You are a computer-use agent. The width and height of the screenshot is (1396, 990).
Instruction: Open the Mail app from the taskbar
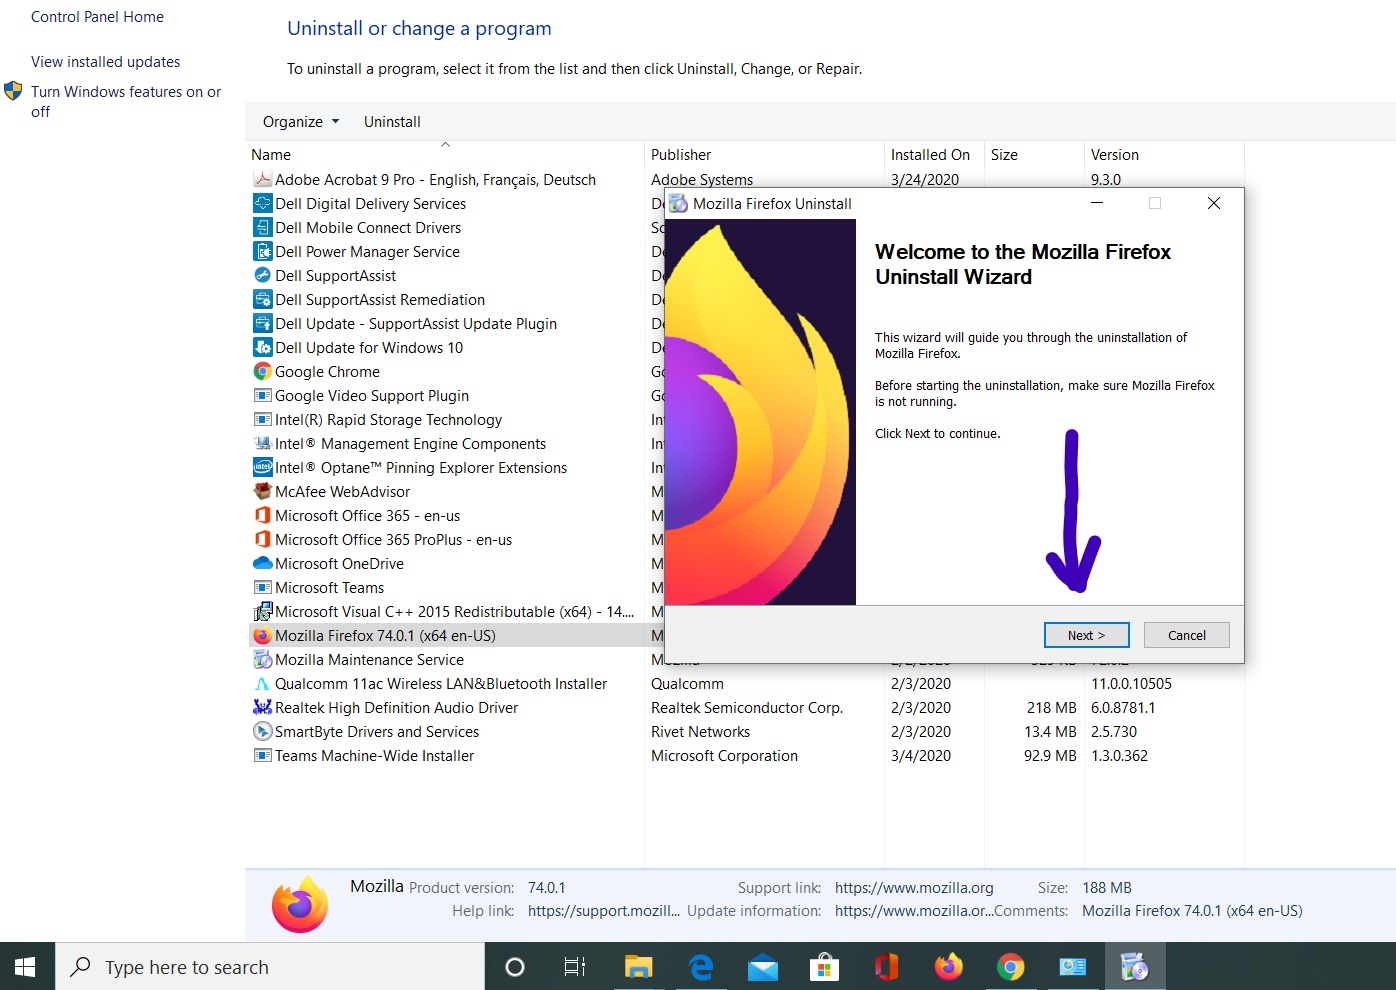click(x=763, y=967)
